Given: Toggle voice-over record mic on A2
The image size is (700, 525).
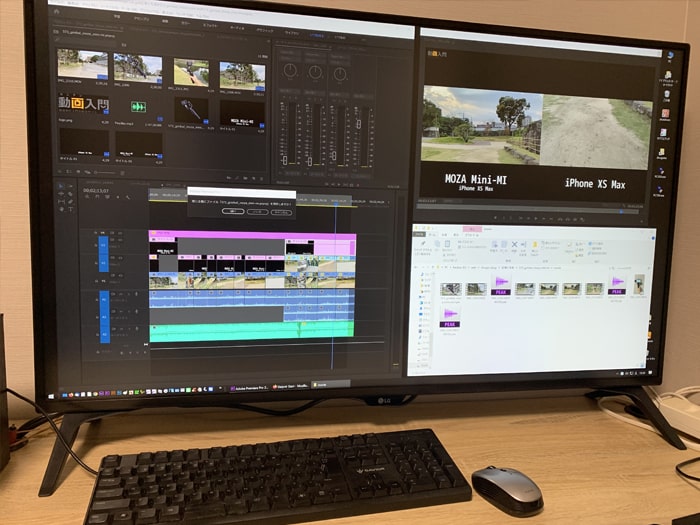Looking at the screenshot, I should 137,312.
